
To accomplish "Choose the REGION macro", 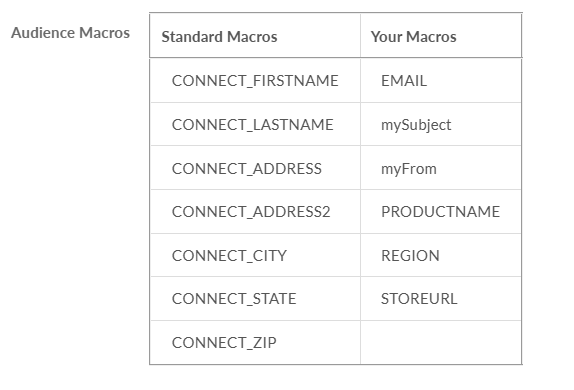I will click(x=410, y=256).
